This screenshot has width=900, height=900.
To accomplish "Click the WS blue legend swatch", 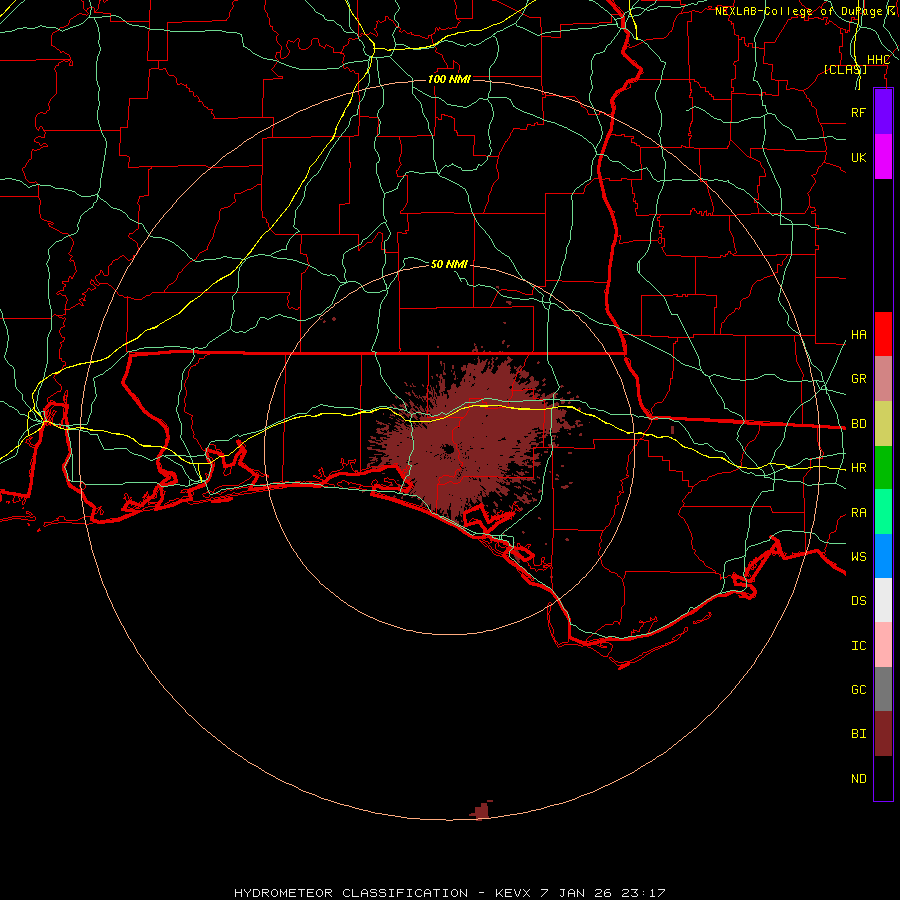I will 883,556.
